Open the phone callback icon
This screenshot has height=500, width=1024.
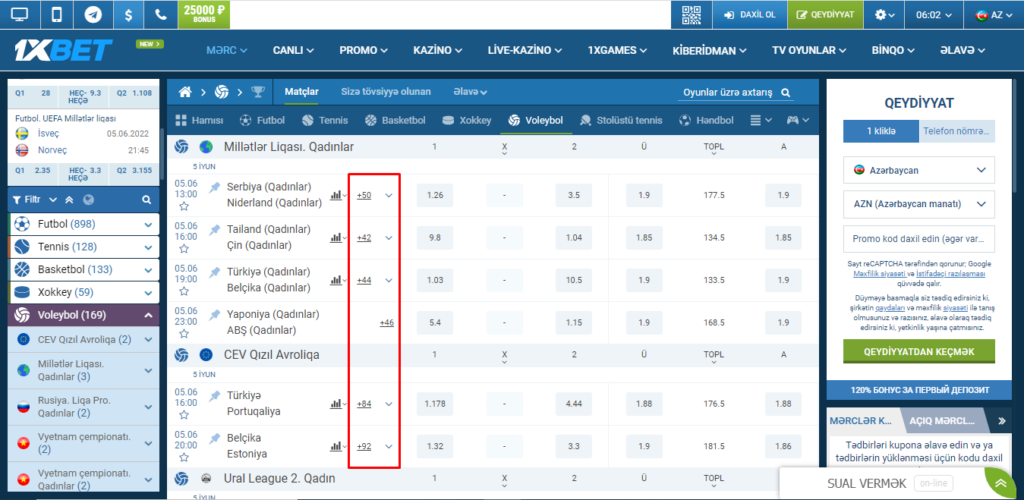coord(160,14)
